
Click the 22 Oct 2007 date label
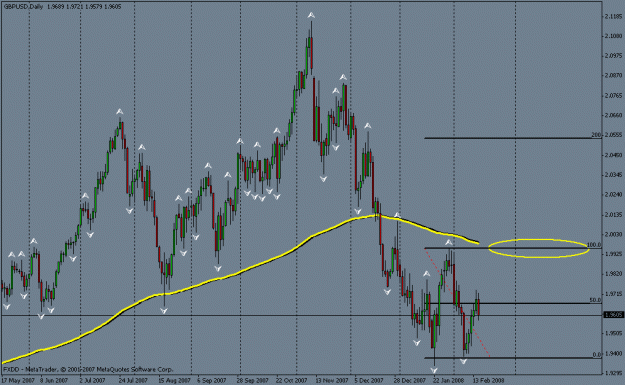coord(291,380)
